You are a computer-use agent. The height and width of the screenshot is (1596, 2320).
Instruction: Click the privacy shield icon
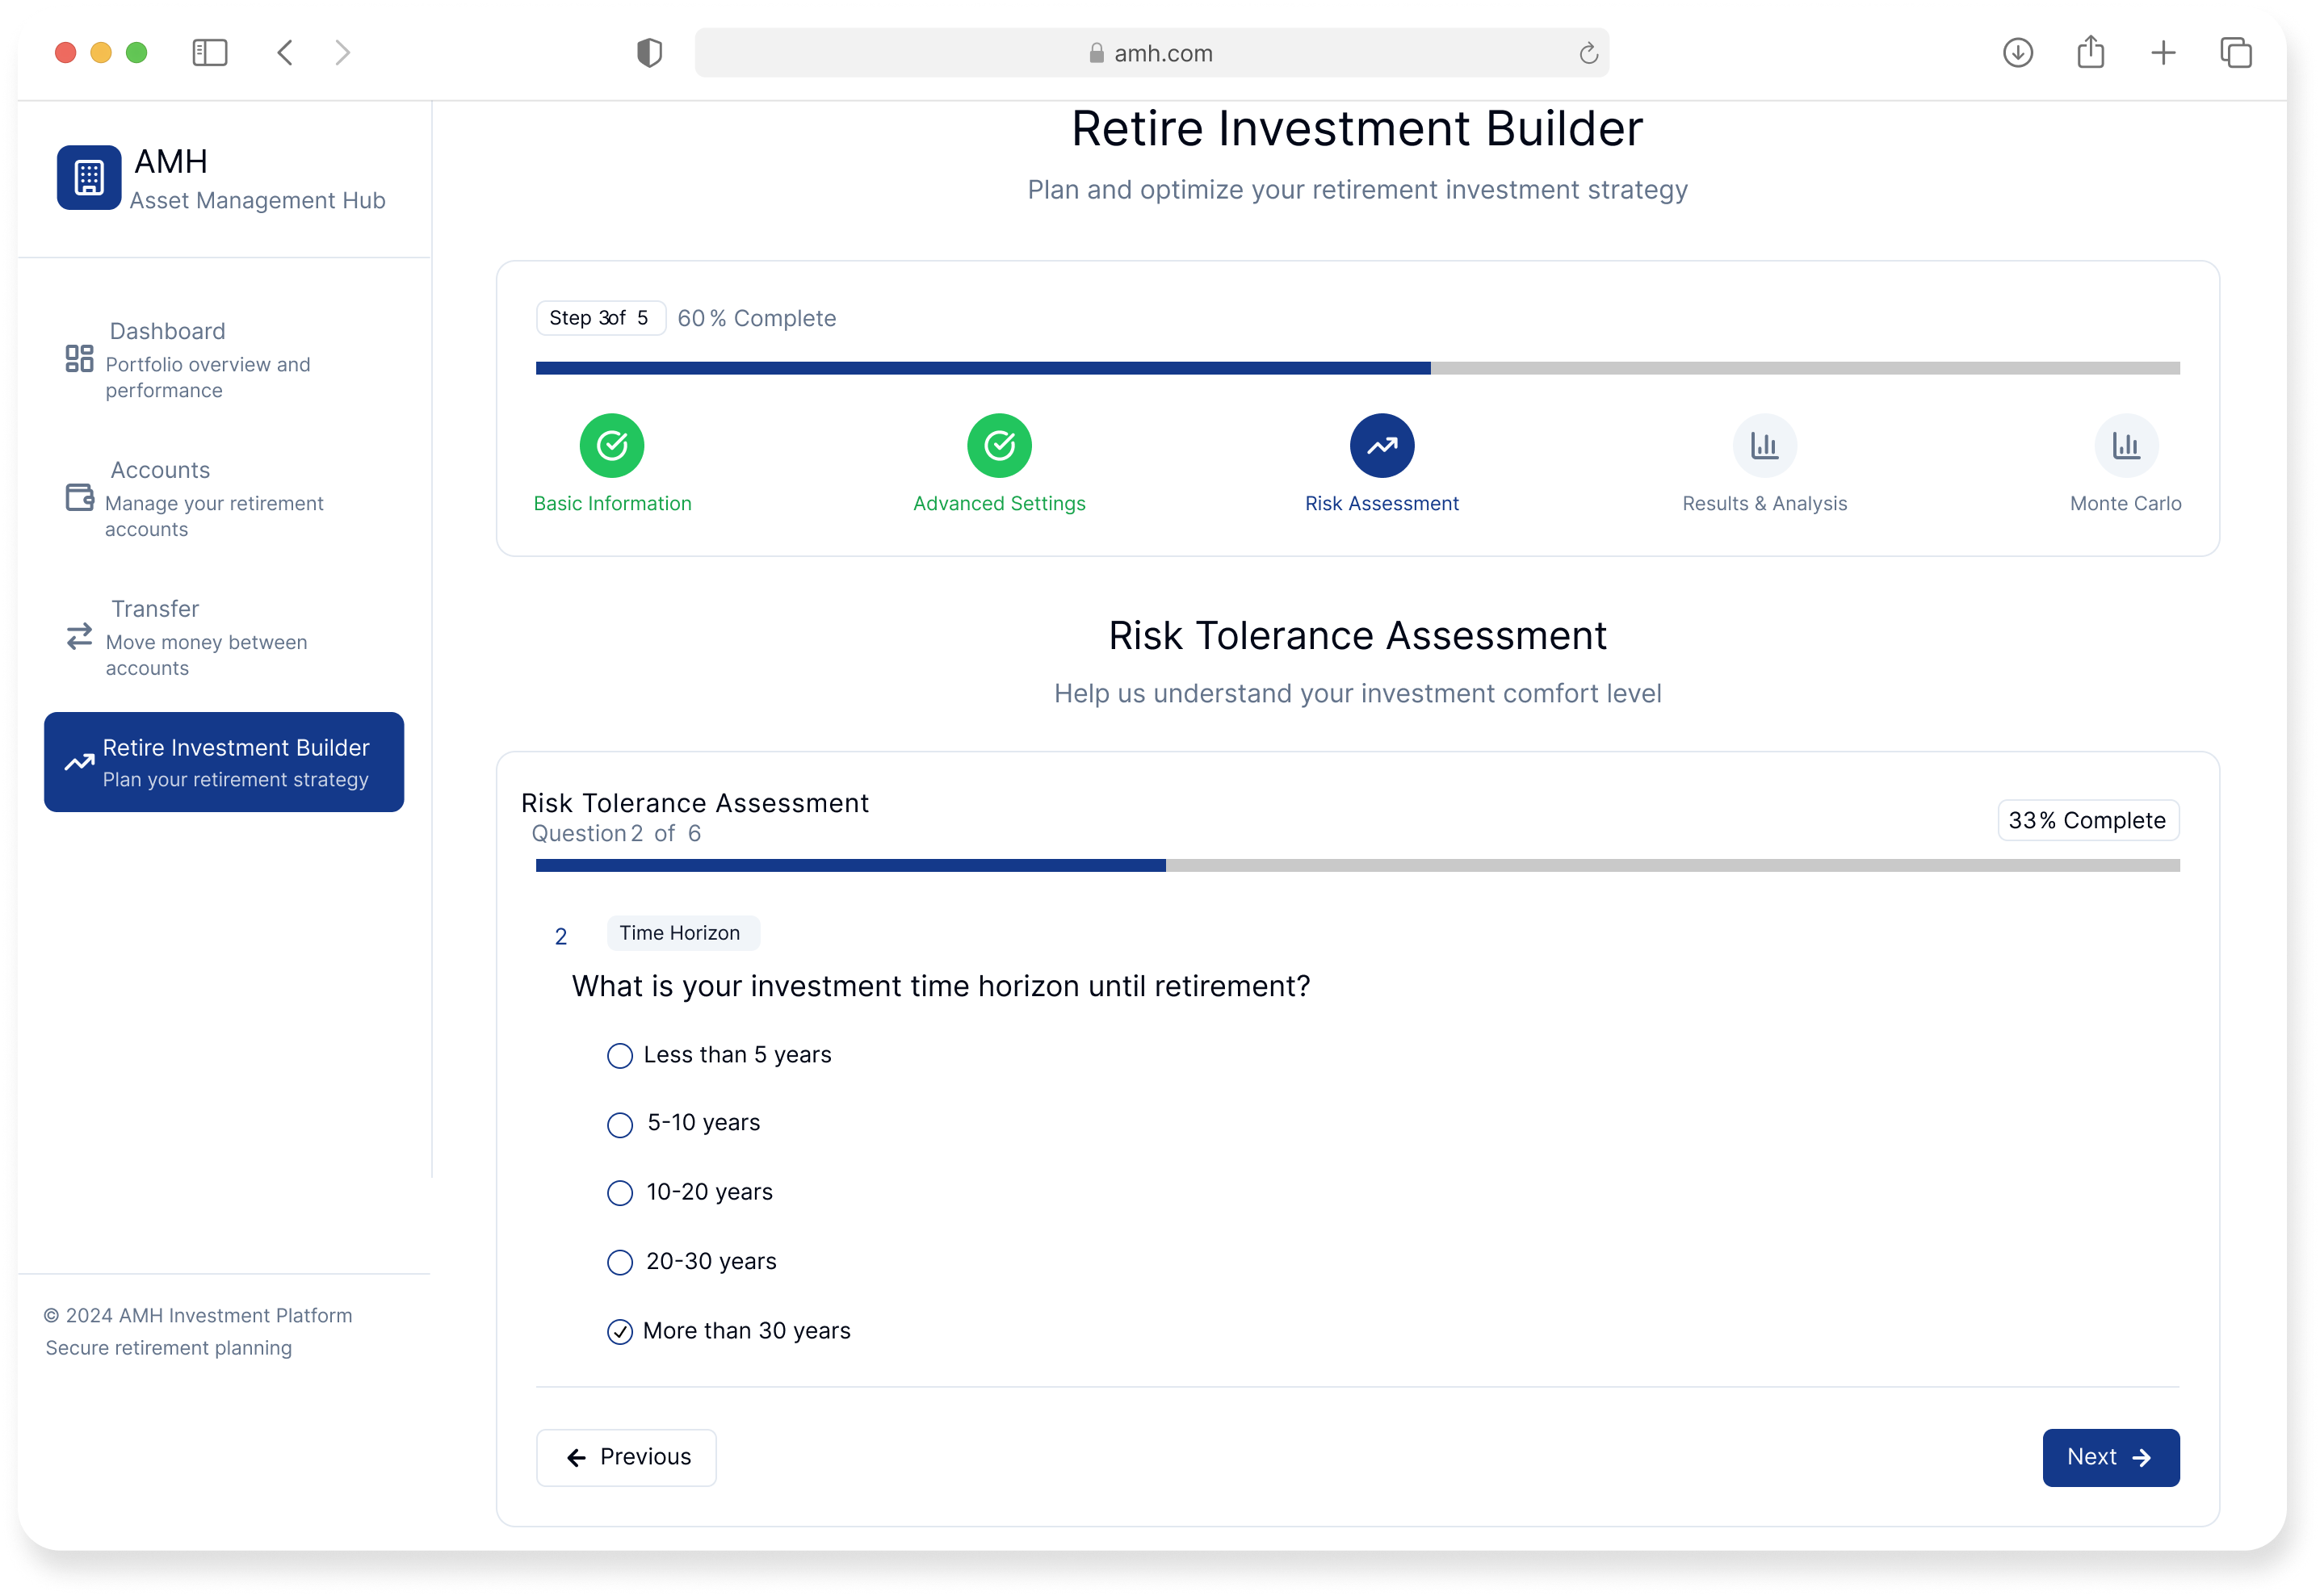[x=650, y=53]
